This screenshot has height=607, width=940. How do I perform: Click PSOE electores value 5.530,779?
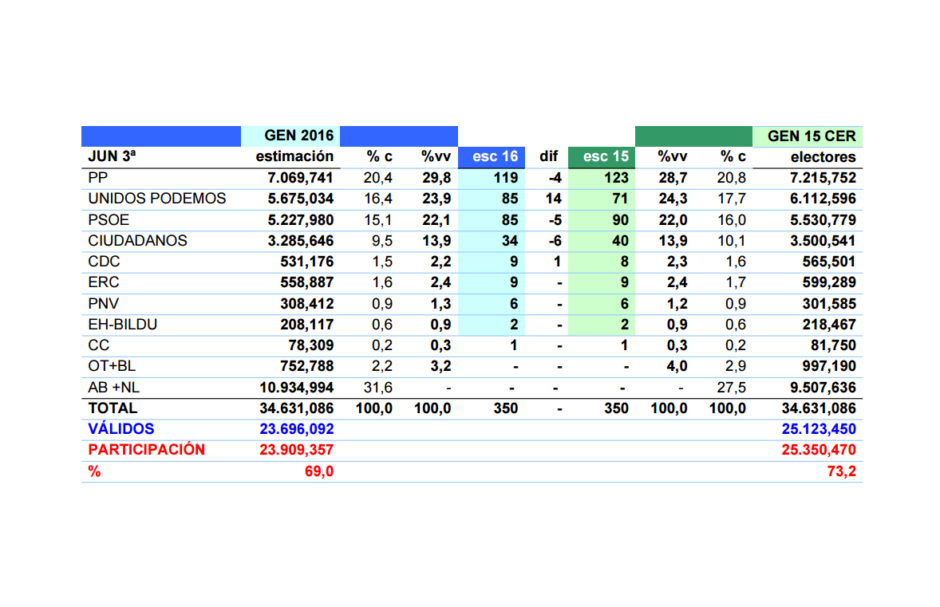click(x=823, y=220)
